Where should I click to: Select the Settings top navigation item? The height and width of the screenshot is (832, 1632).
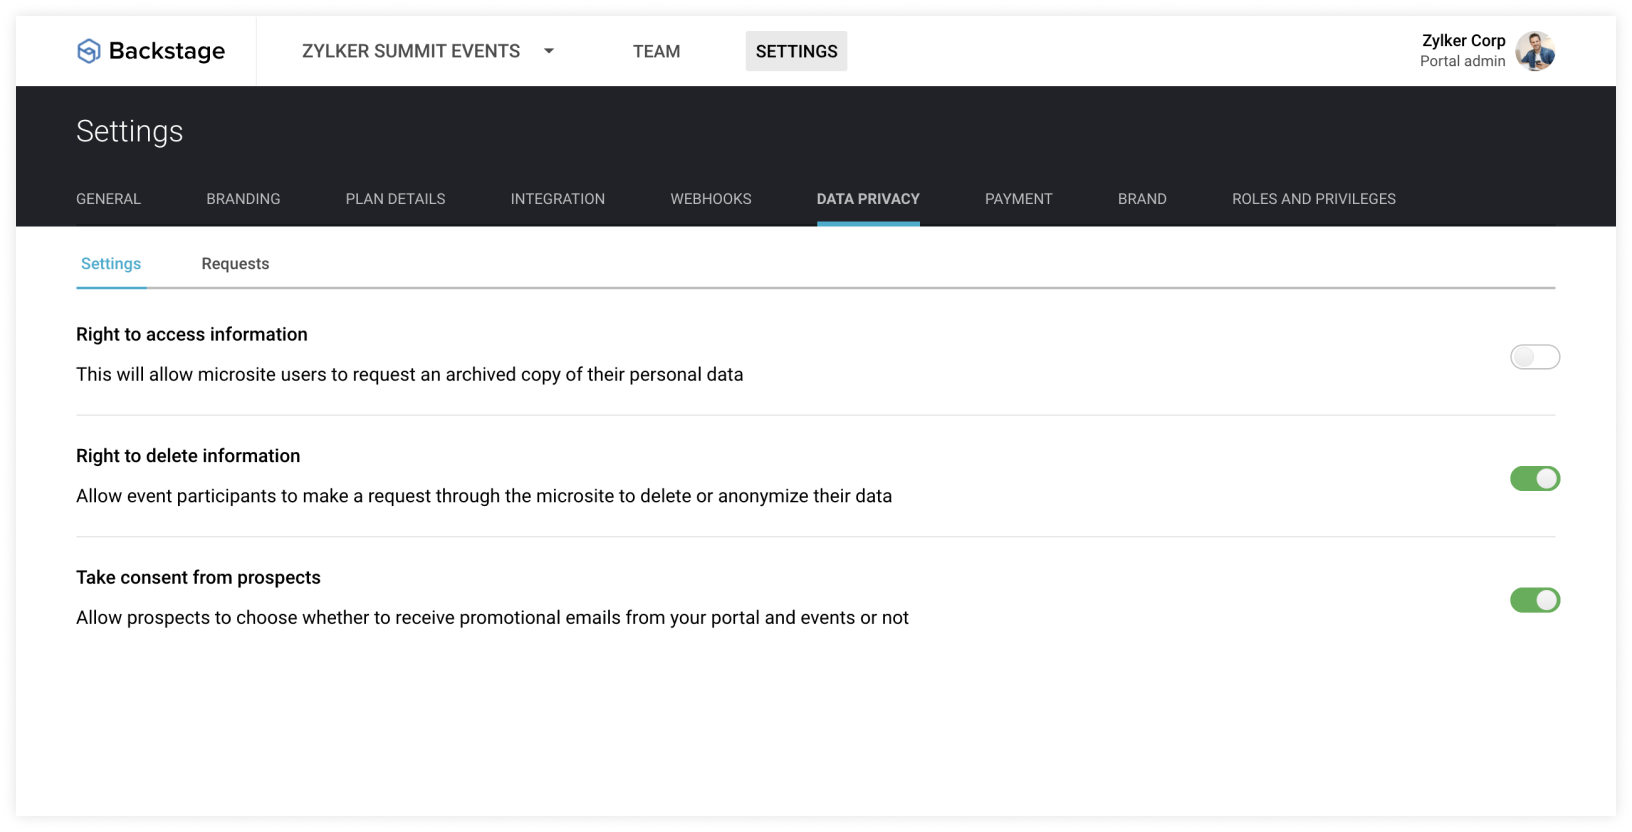pos(796,51)
